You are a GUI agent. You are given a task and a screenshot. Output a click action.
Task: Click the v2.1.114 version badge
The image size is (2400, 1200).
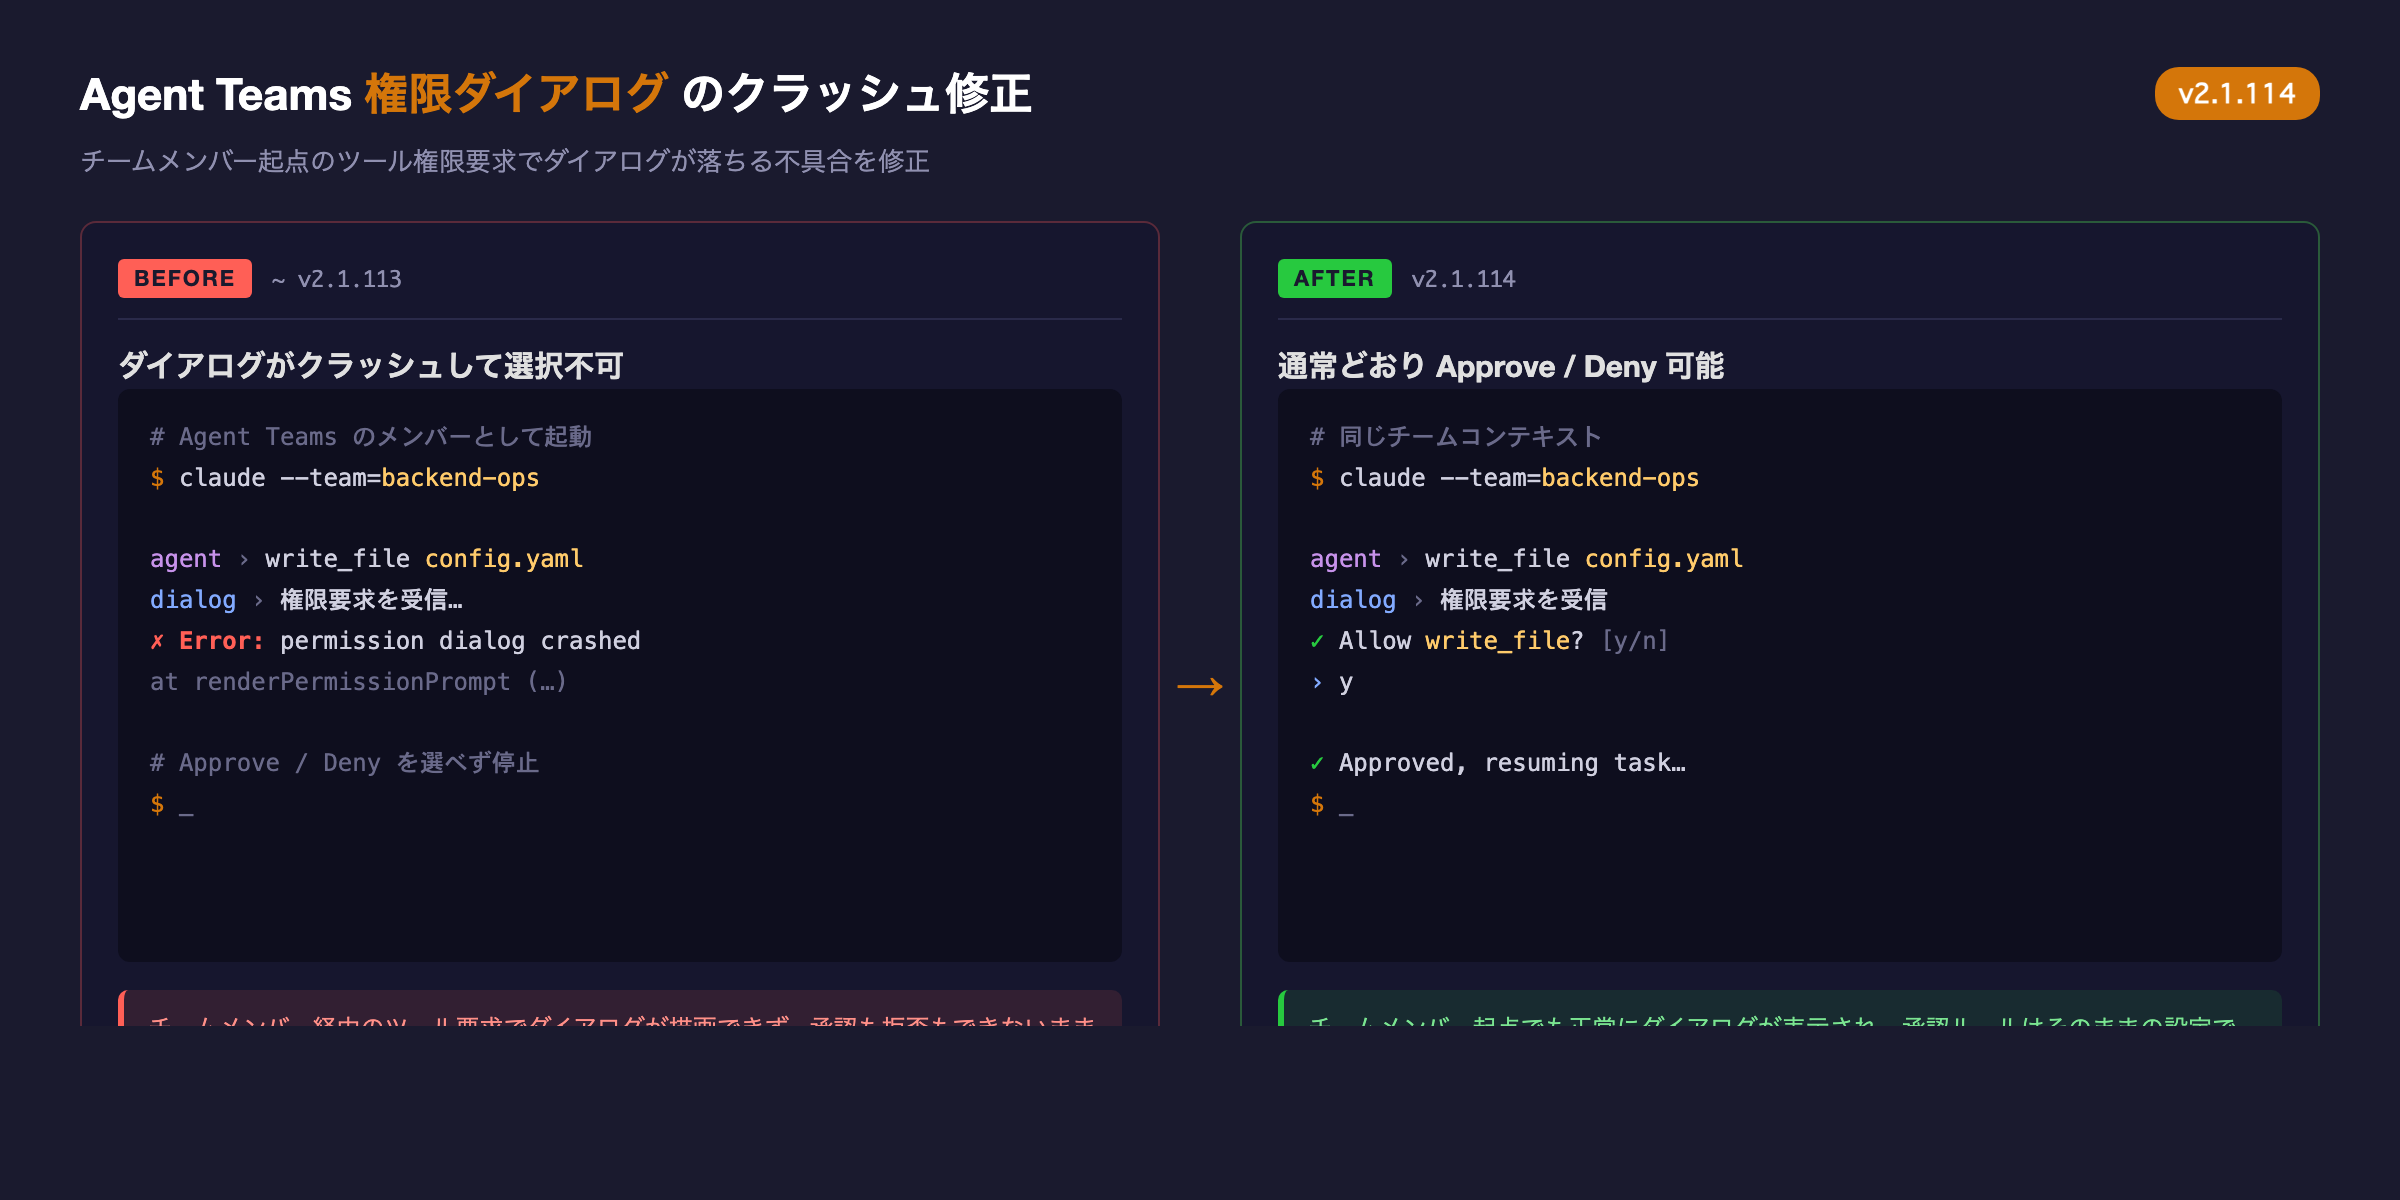point(2236,94)
